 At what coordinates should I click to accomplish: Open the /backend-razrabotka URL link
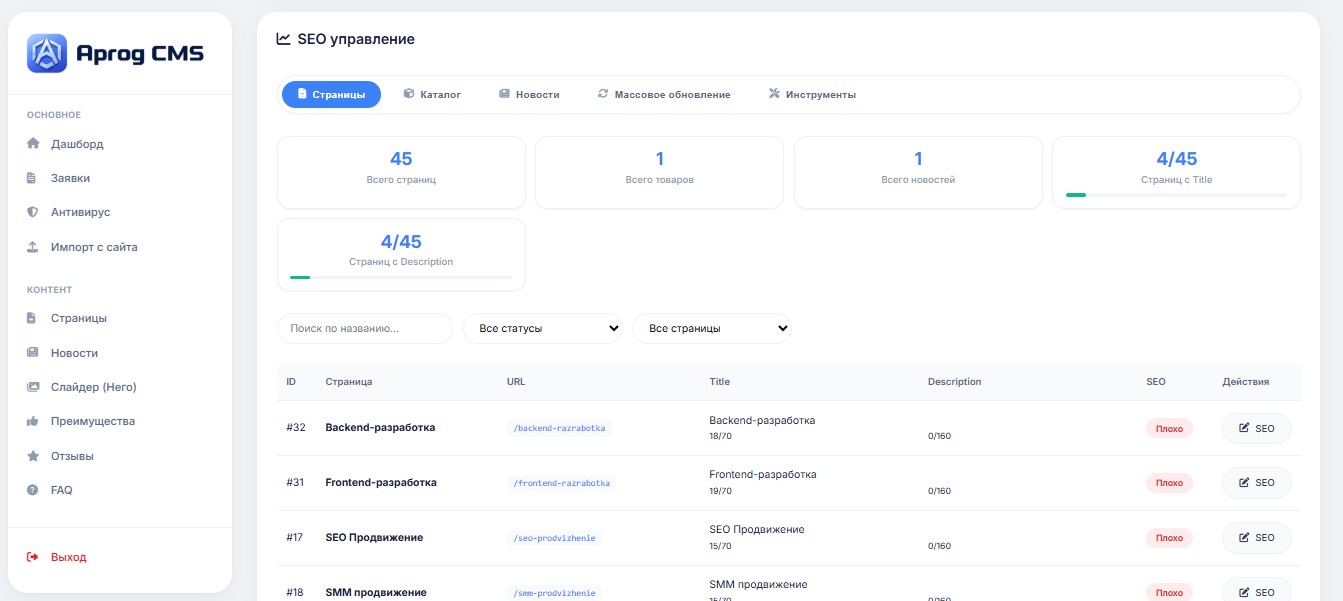[559, 428]
